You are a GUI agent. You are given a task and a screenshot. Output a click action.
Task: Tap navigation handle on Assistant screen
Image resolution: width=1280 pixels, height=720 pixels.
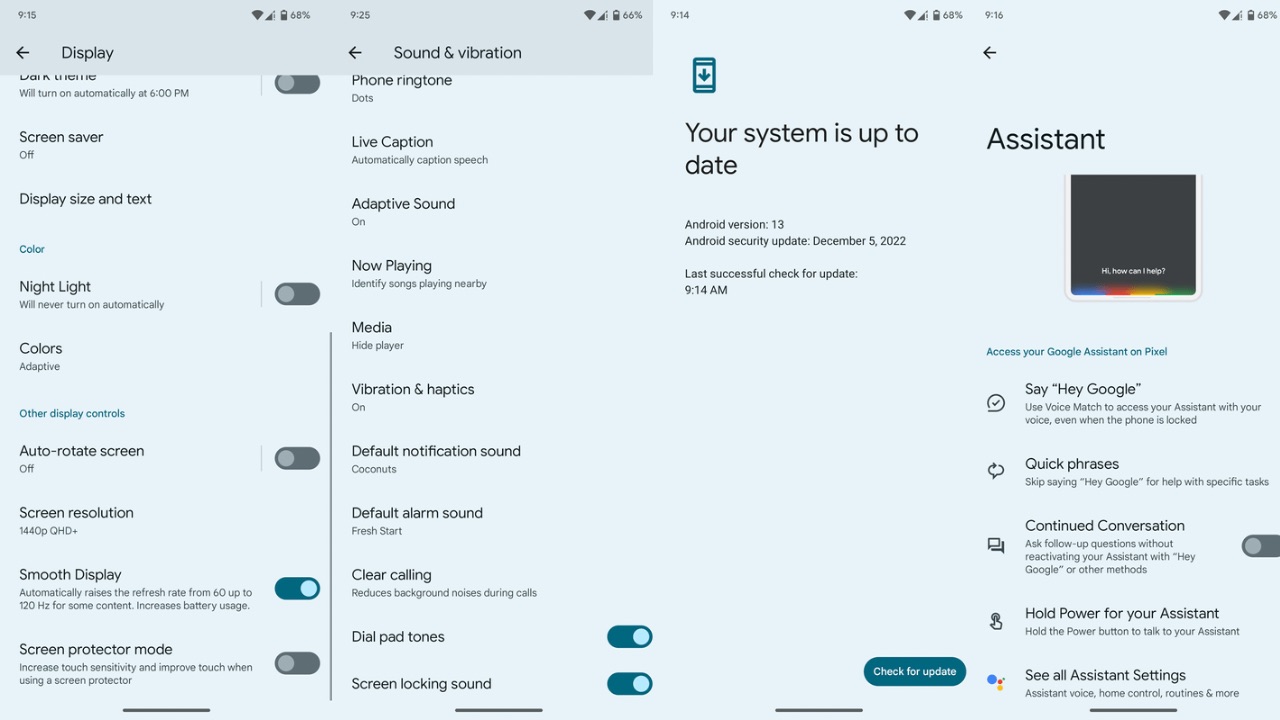click(x=1133, y=710)
